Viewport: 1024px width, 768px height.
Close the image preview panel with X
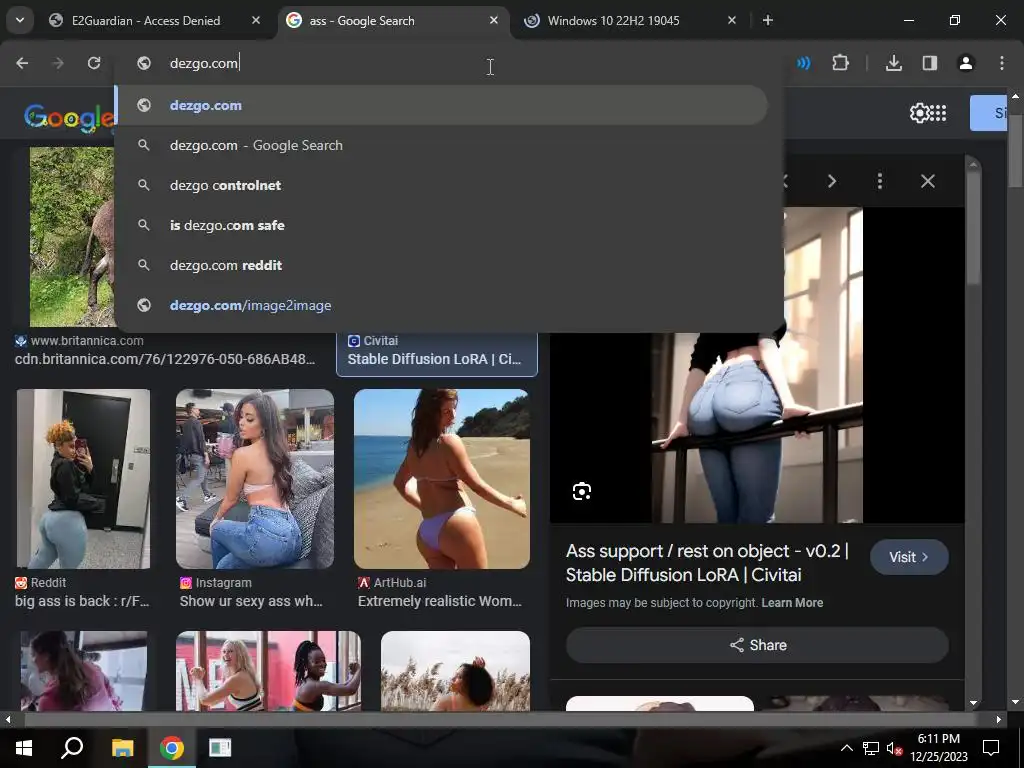927,181
